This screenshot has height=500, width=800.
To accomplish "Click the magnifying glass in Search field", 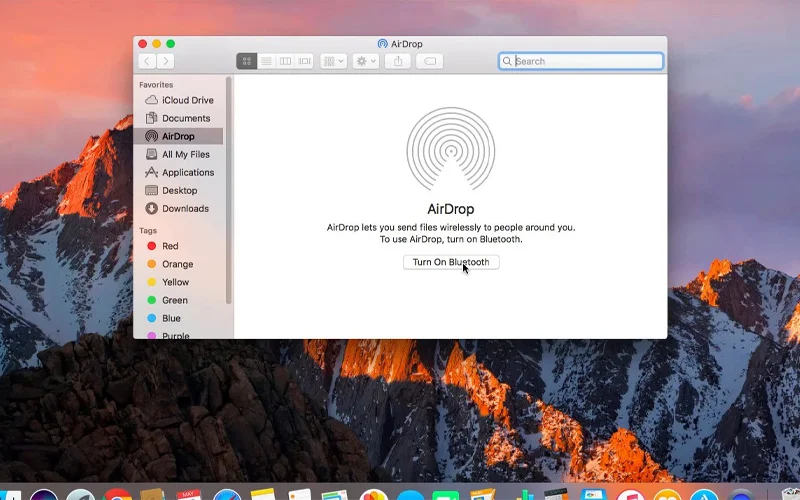I will pyautogui.click(x=507, y=61).
